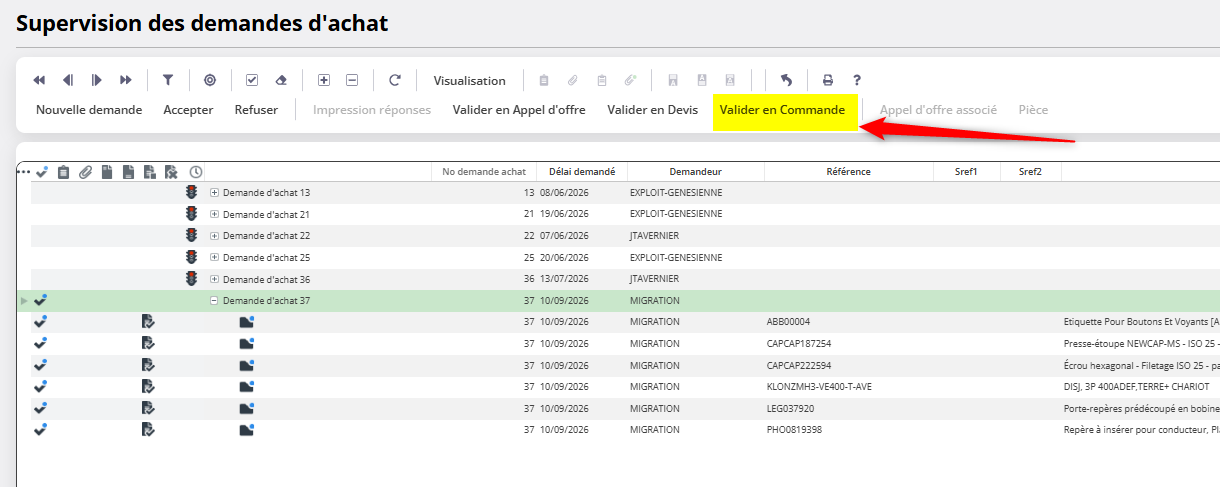Click checkmark on CAPCAP187254 row

pyautogui.click(x=41, y=343)
